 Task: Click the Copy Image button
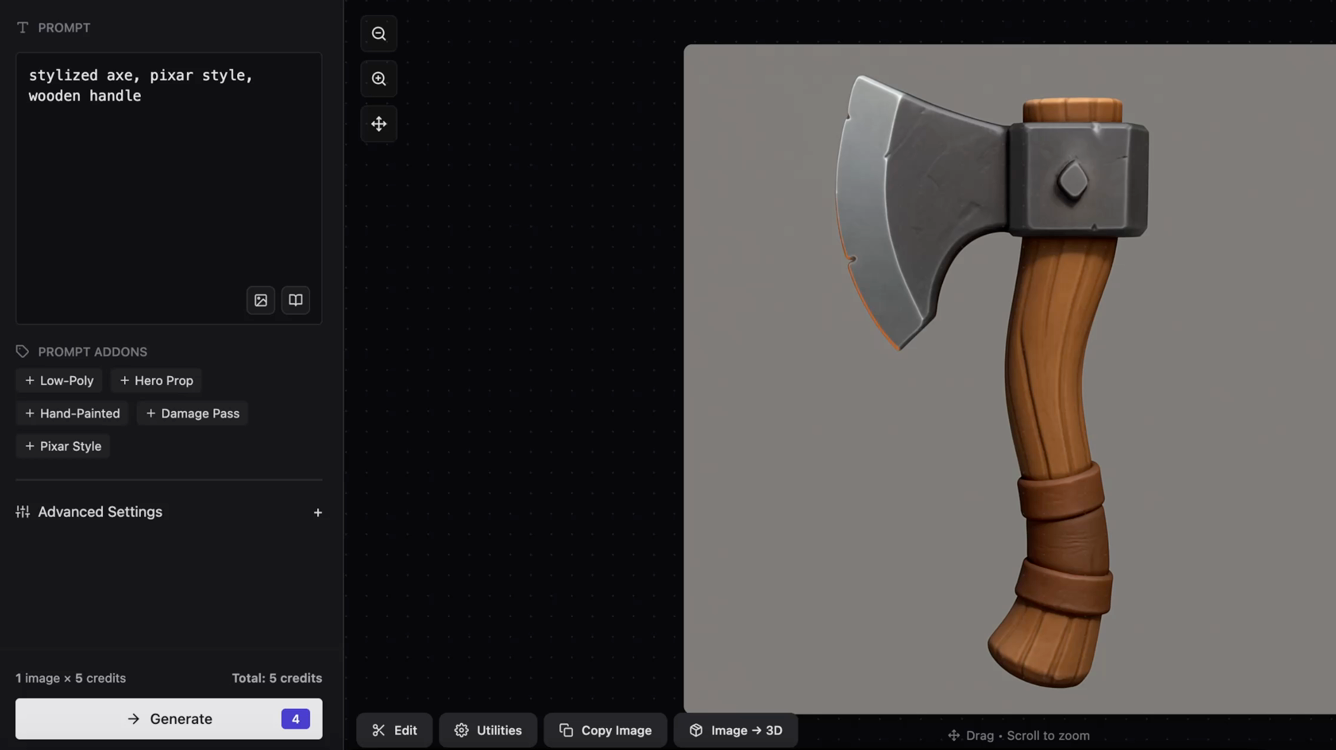coord(606,731)
